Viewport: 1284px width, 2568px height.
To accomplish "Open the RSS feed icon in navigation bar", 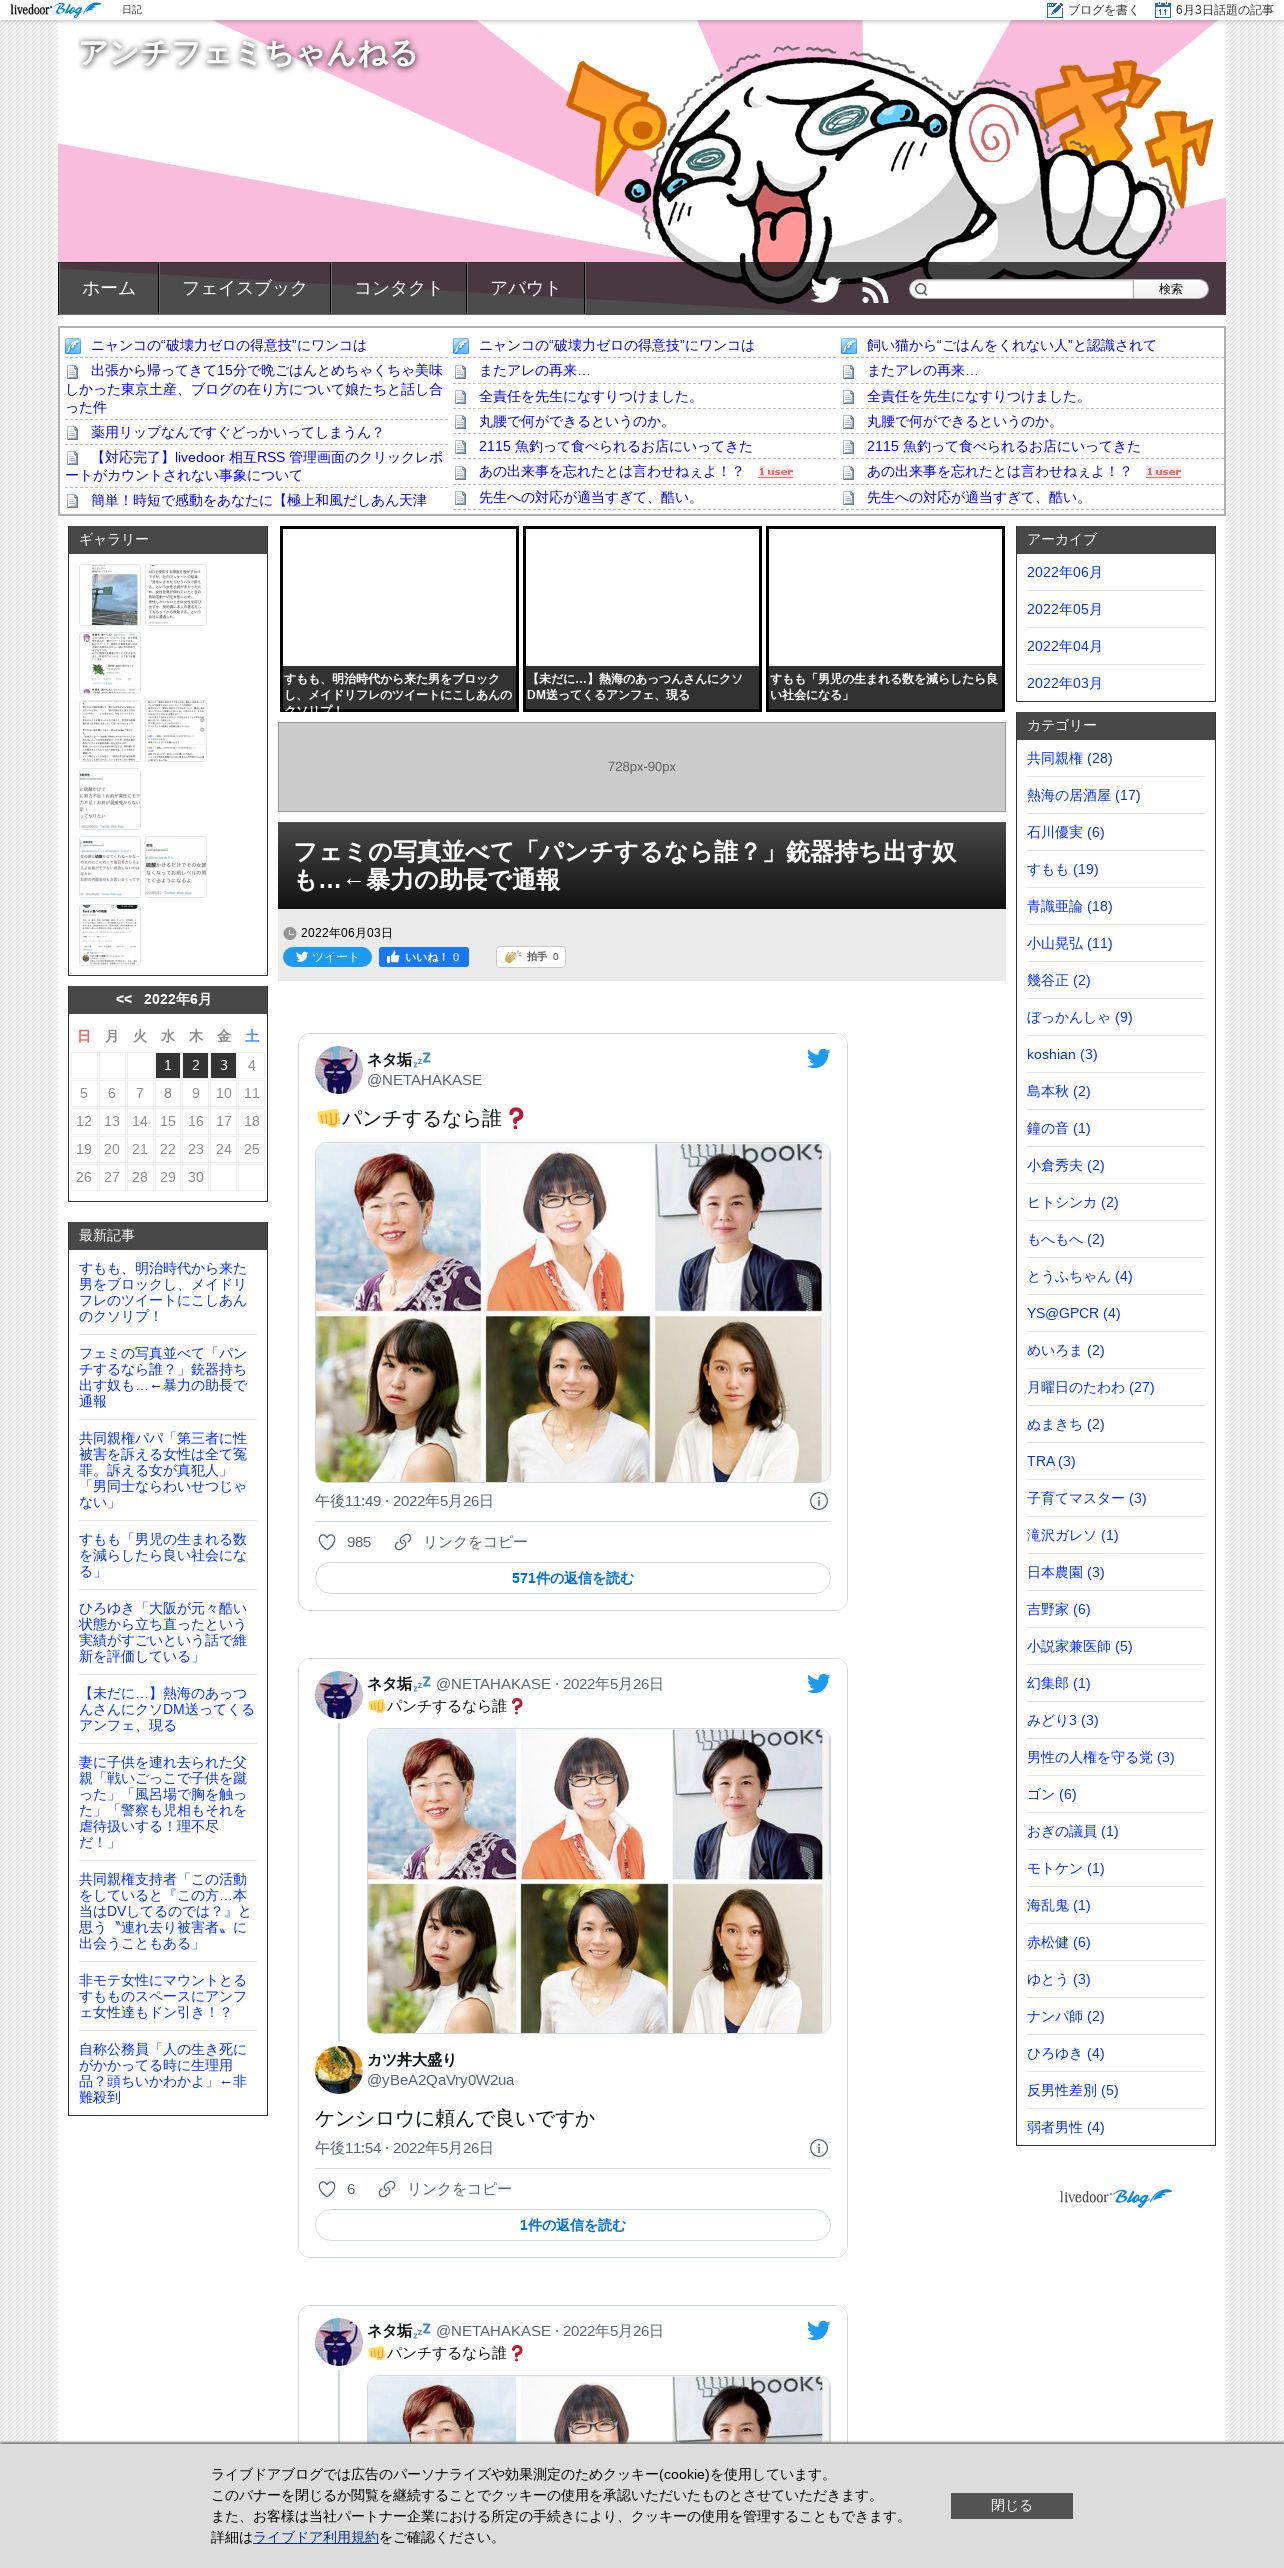I will [875, 291].
